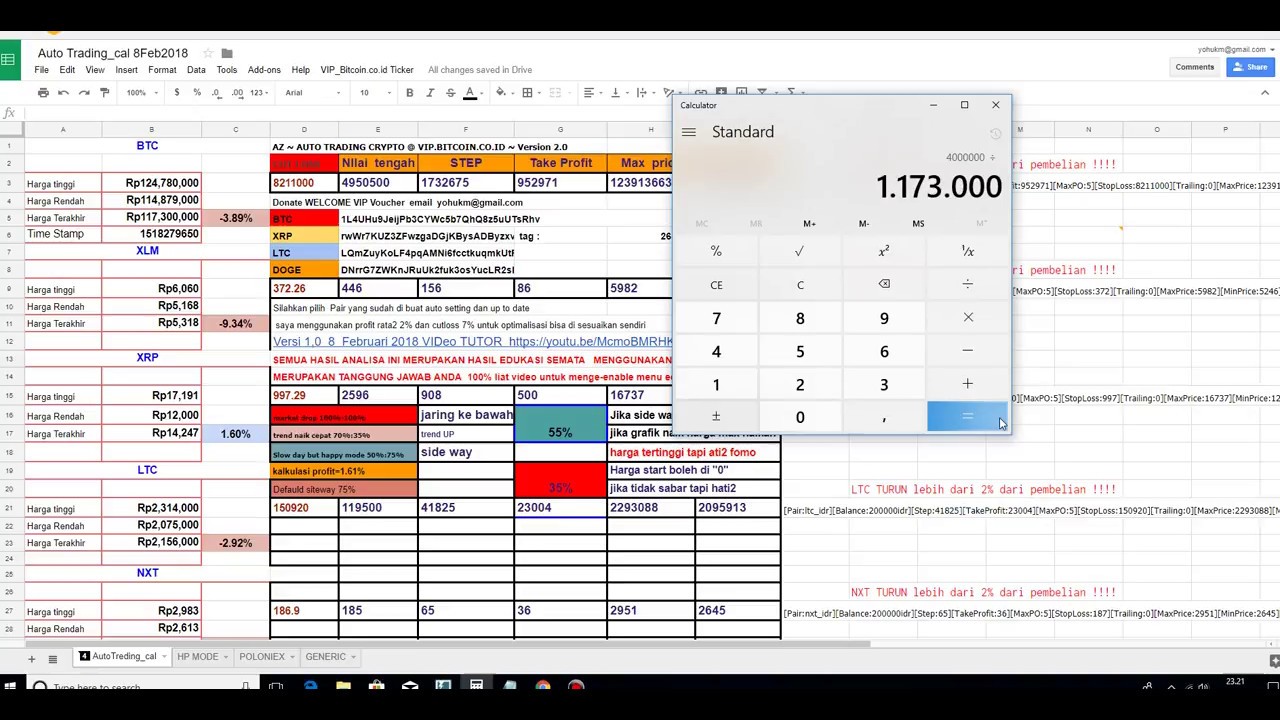Click the Calculator display showing 1.173.000

[938, 187]
